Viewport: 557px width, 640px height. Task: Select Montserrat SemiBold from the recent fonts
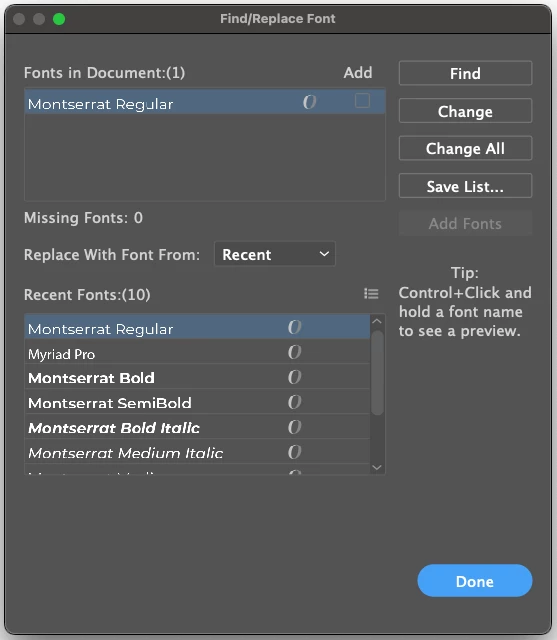pyautogui.click(x=197, y=402)
